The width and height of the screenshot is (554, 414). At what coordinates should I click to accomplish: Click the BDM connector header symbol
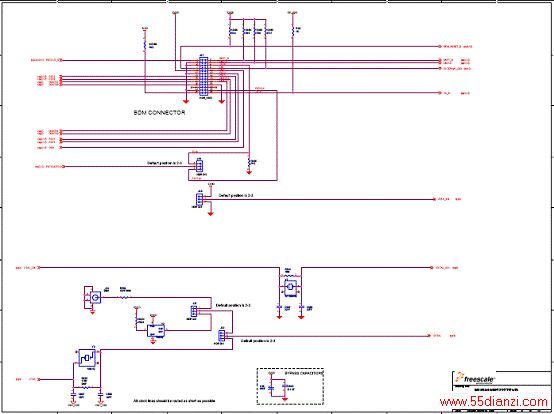coord(204,76)
